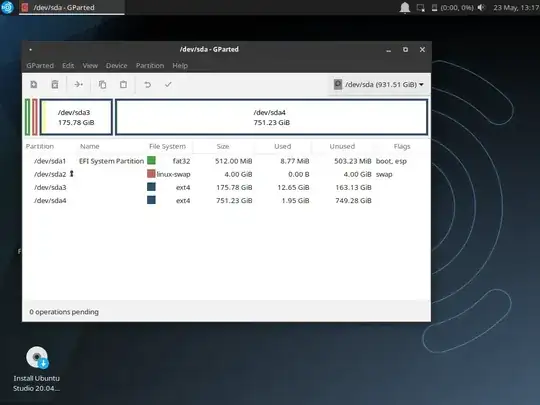
Task: Click the Size column header
Action: pyautogui.click(x=223, y=146)
